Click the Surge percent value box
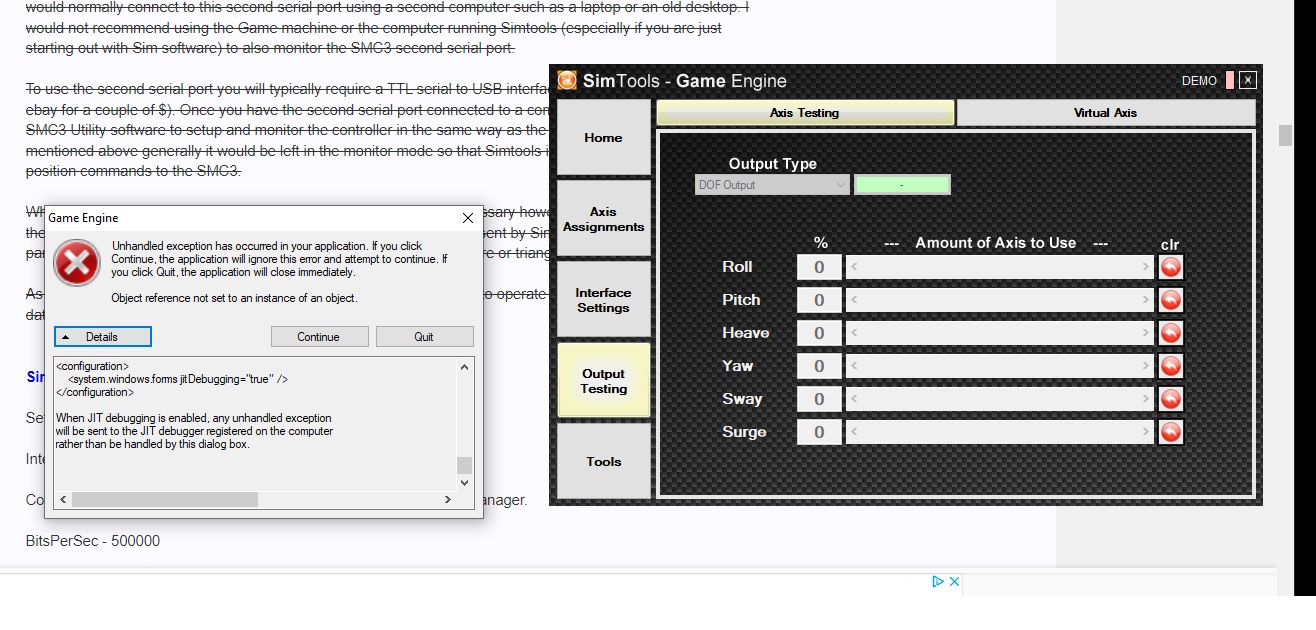 point(819,432)
